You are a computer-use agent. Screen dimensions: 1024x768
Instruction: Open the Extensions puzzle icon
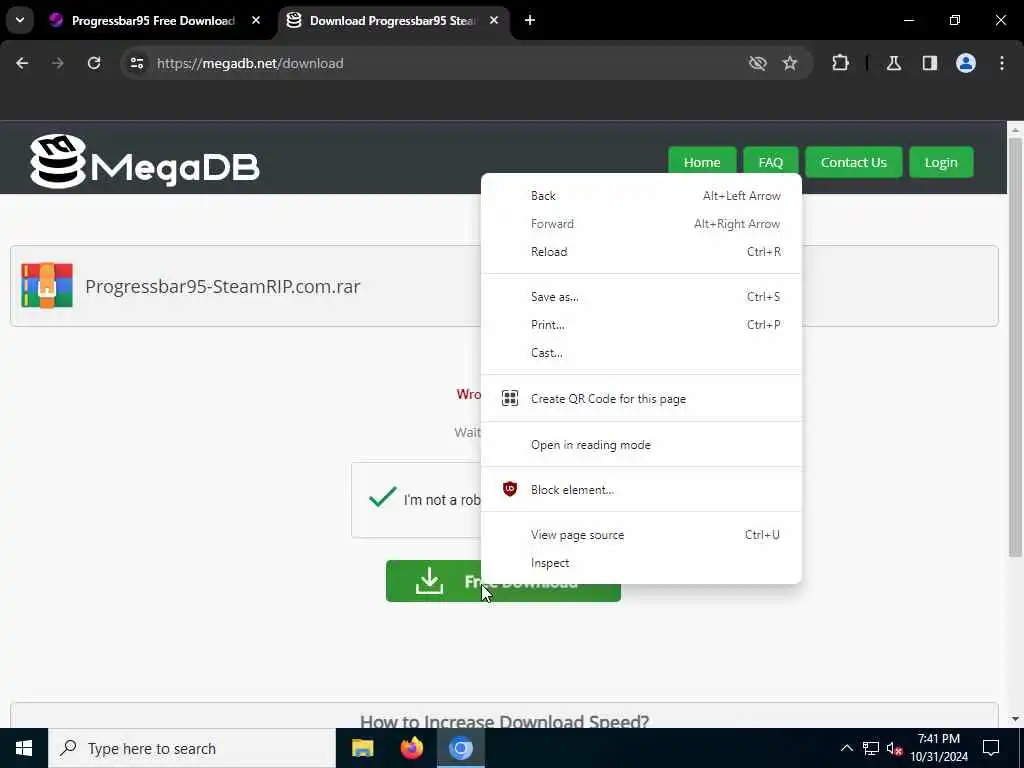(840, 63)
